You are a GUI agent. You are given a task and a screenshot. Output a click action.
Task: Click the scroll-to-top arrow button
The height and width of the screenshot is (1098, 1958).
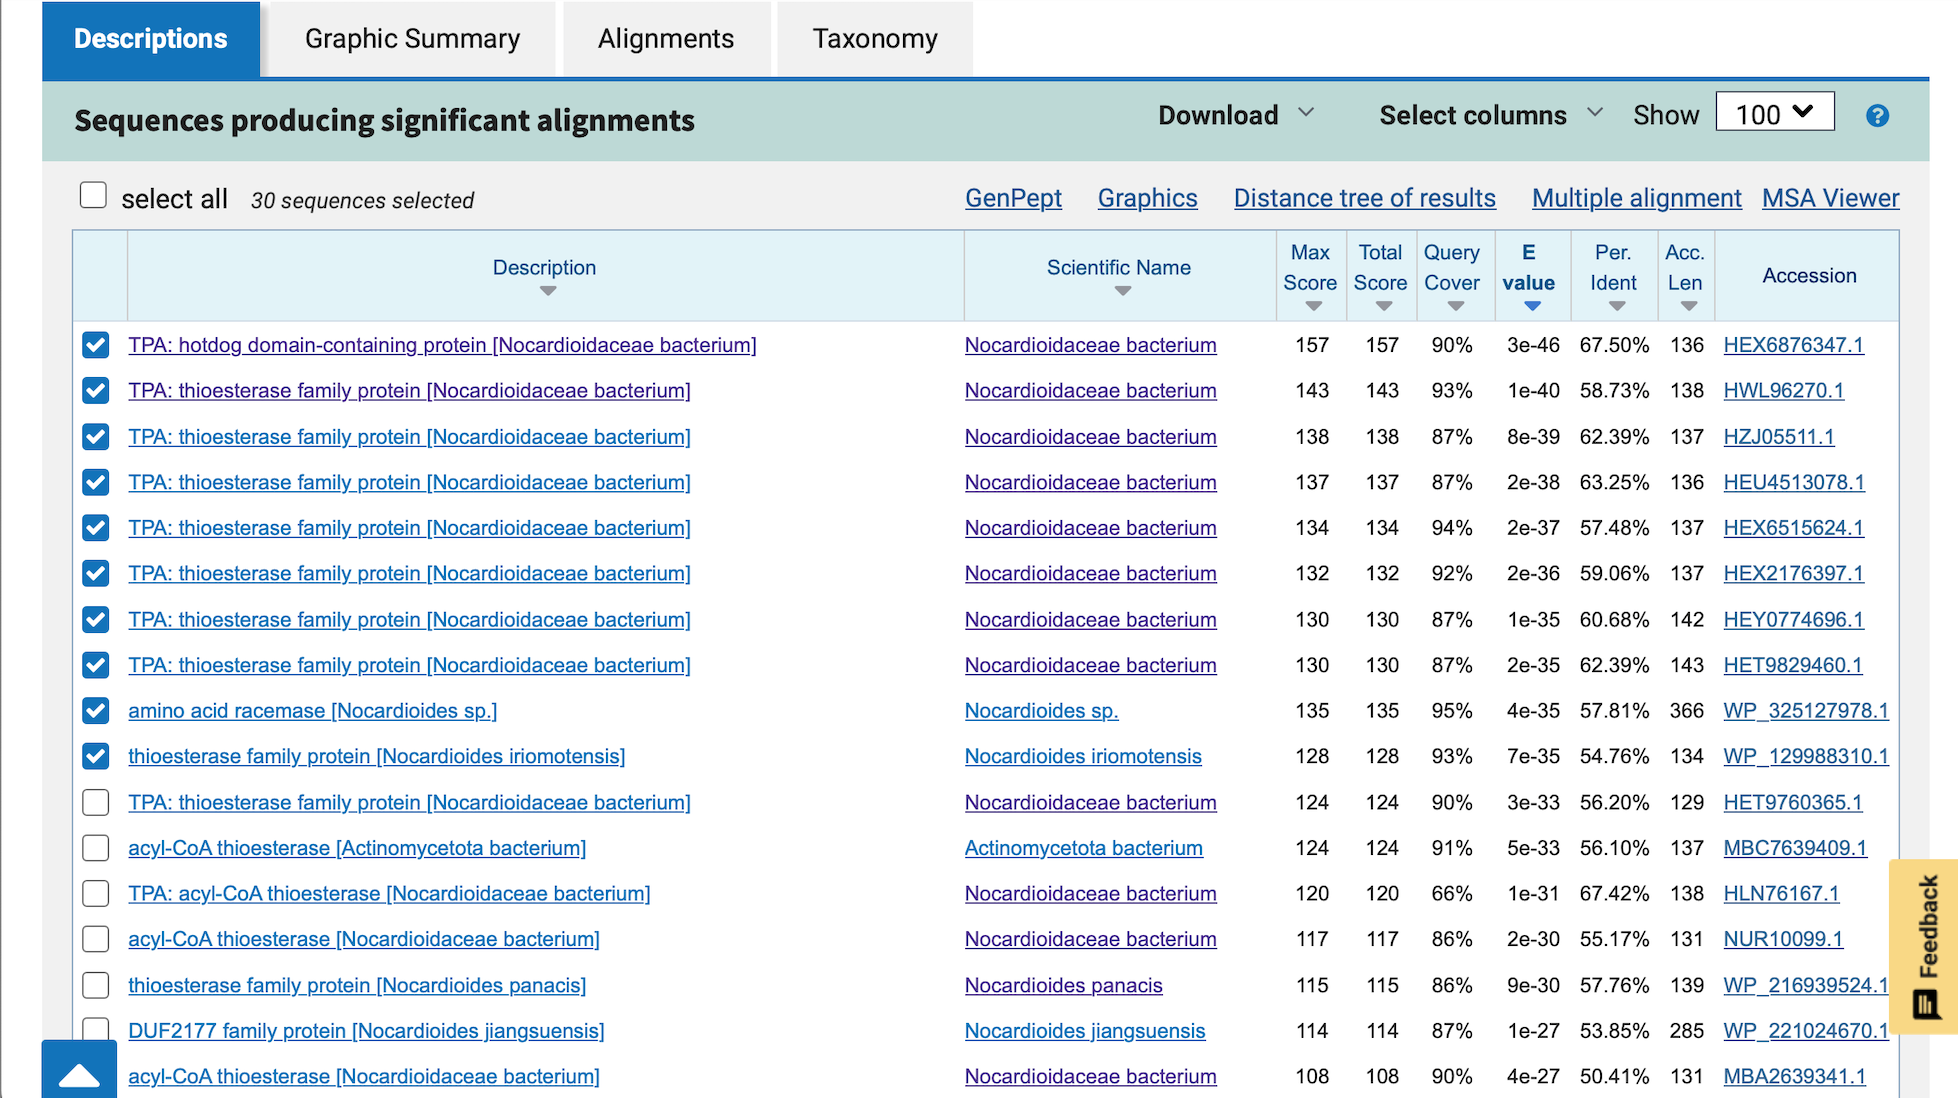pyautogui.click(x=79, y=1070)
